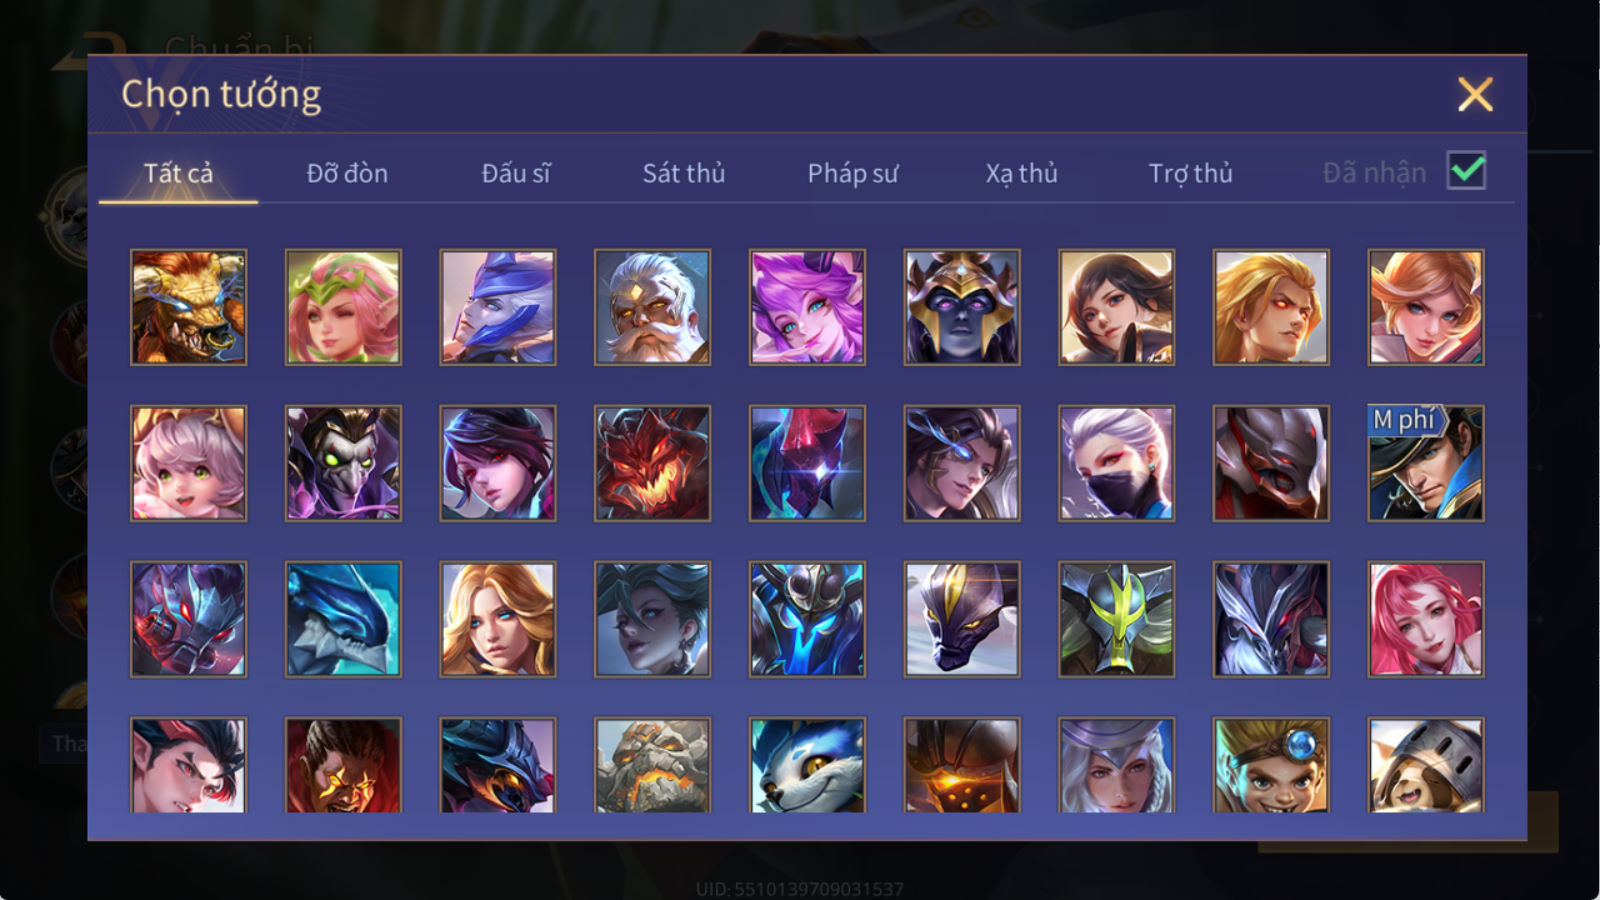The width and height of the screenshot is (1600, 900).
Task: Select the golden bull hero portrait
Action: pos(188,307)
